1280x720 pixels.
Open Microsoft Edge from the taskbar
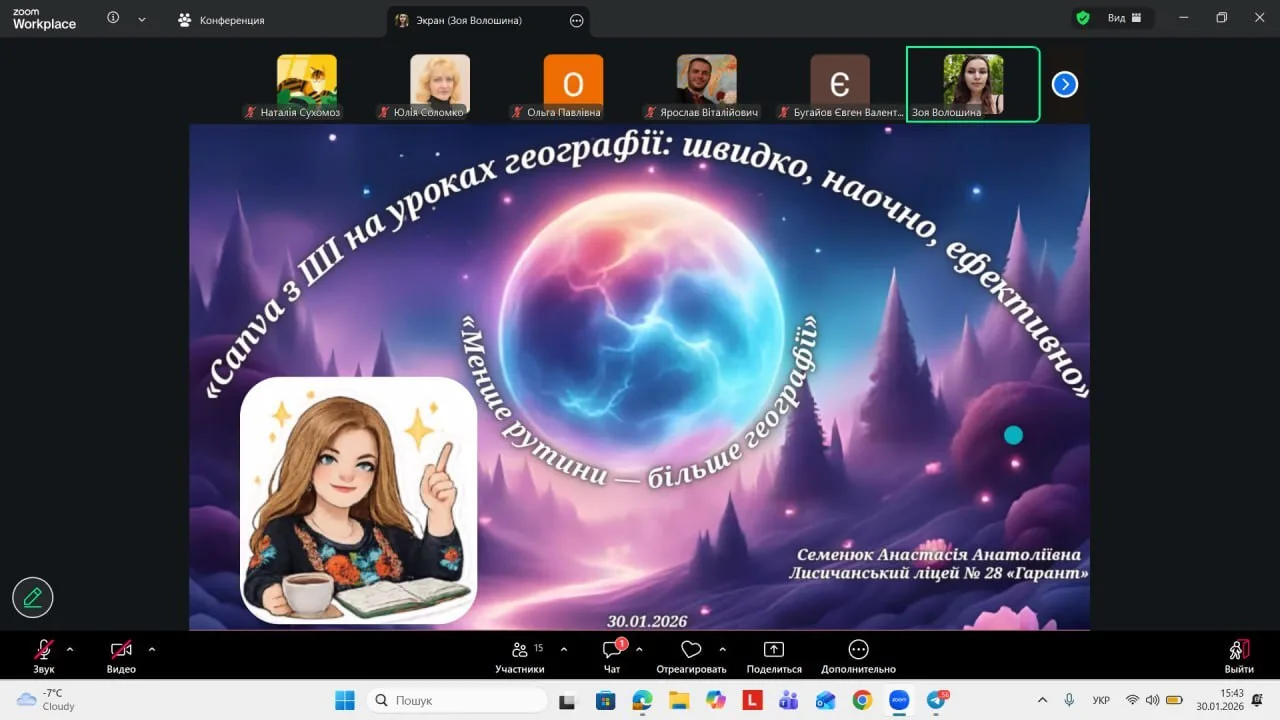click(x=642, y=700)
